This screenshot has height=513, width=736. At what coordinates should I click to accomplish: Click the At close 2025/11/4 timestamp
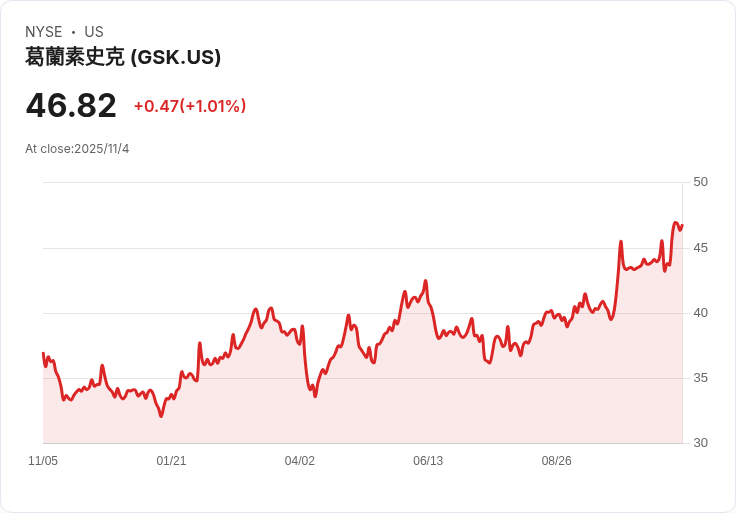pyautogui.click(x=77, y=149)
